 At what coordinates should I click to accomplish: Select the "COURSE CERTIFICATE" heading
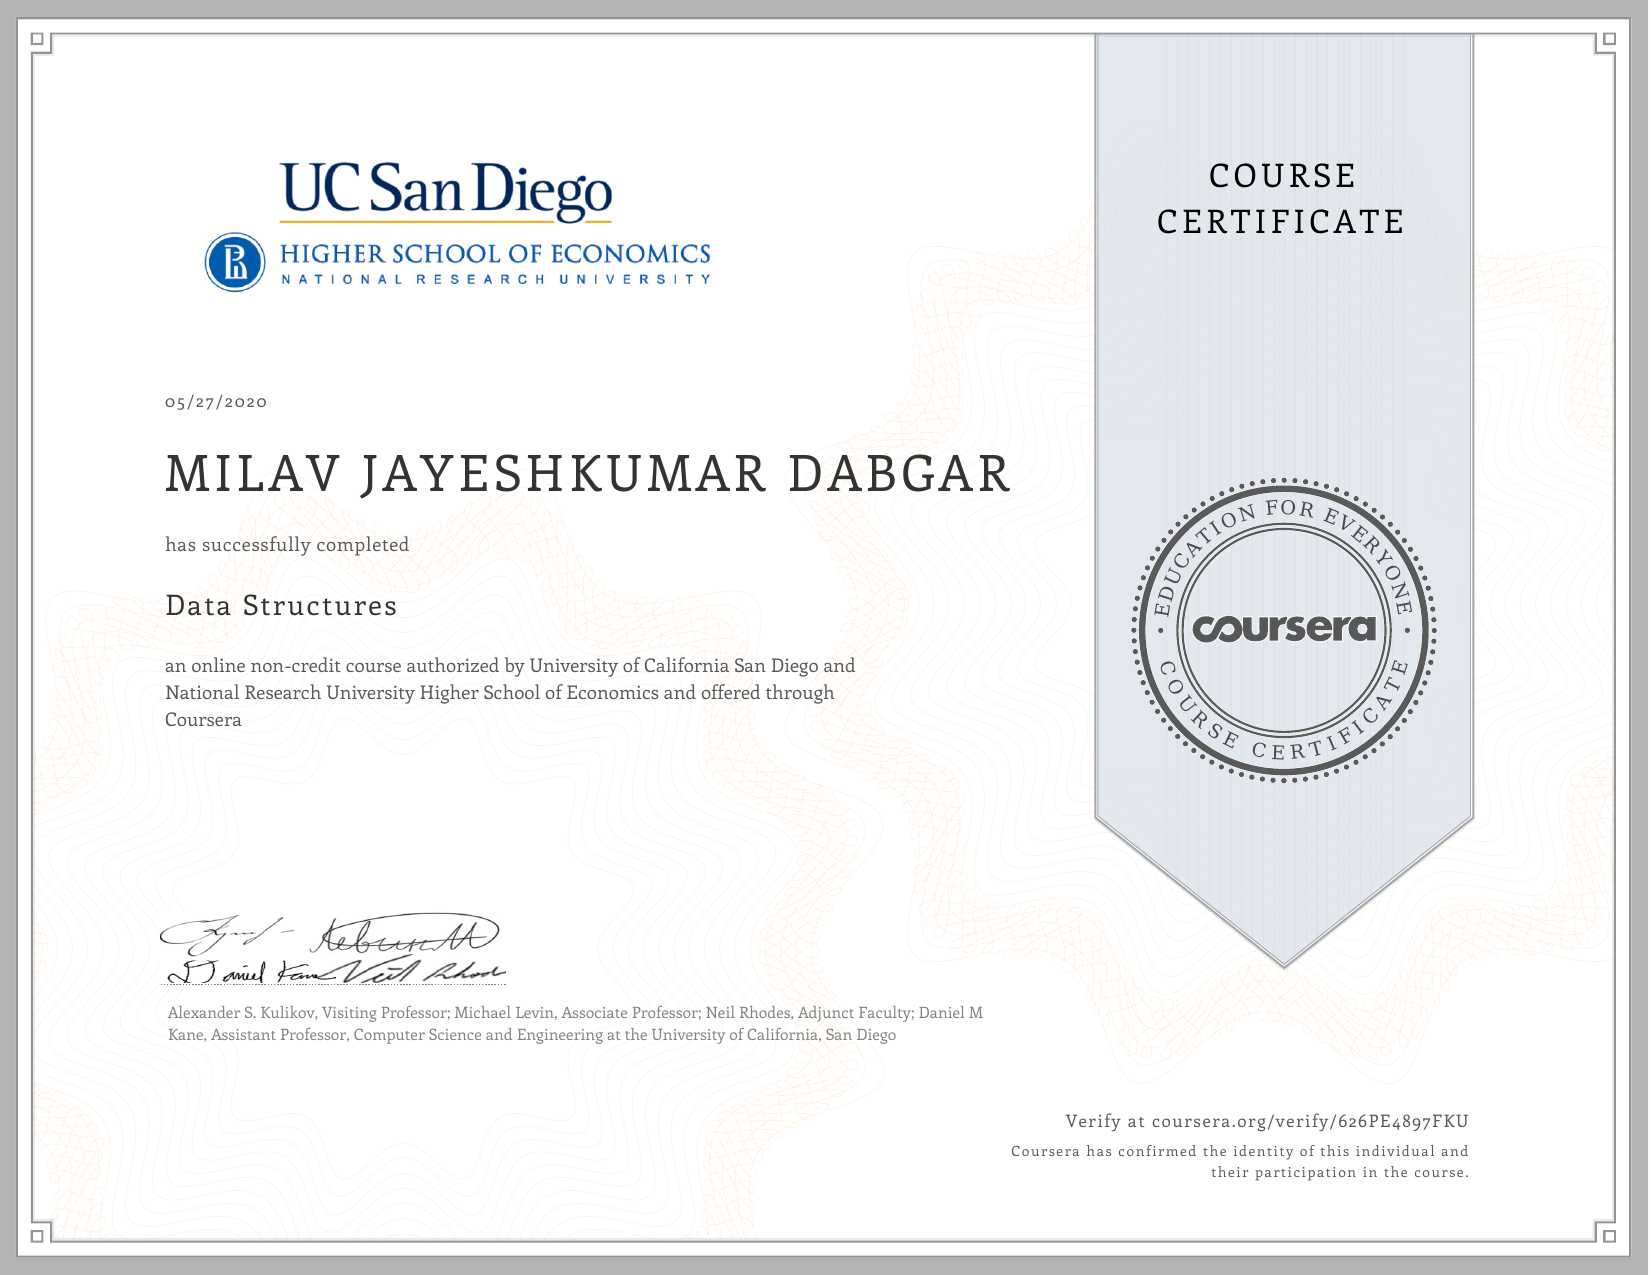(1282, 198)
